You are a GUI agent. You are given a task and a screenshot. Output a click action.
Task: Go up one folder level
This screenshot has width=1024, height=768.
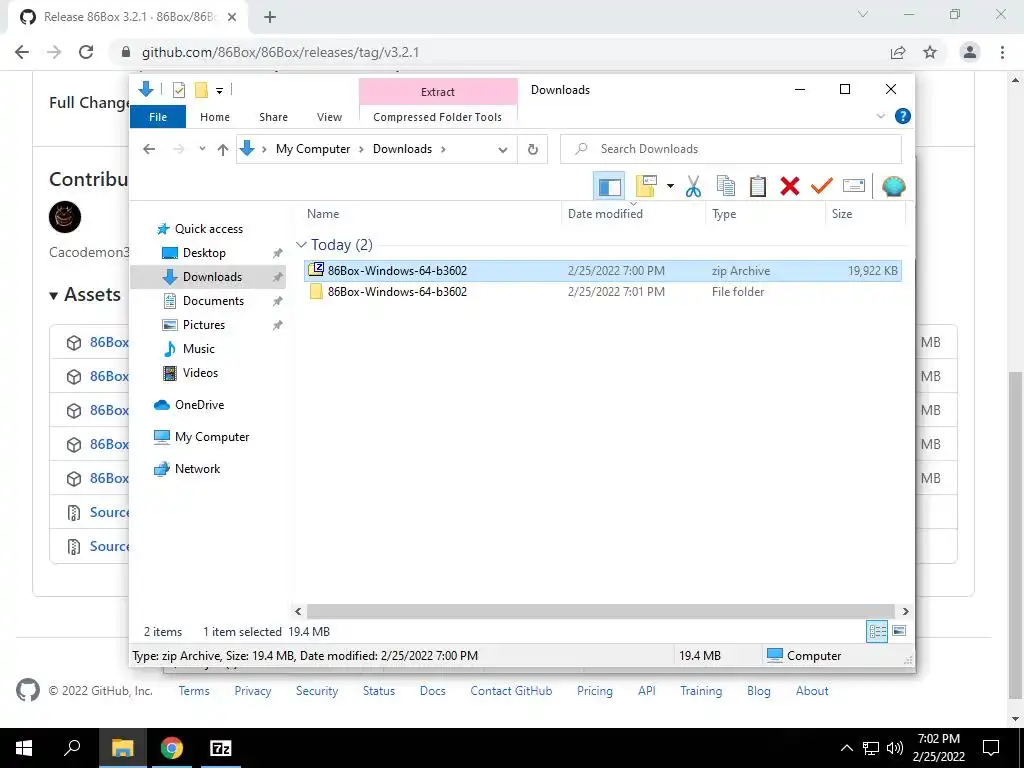tap(223, 150)
